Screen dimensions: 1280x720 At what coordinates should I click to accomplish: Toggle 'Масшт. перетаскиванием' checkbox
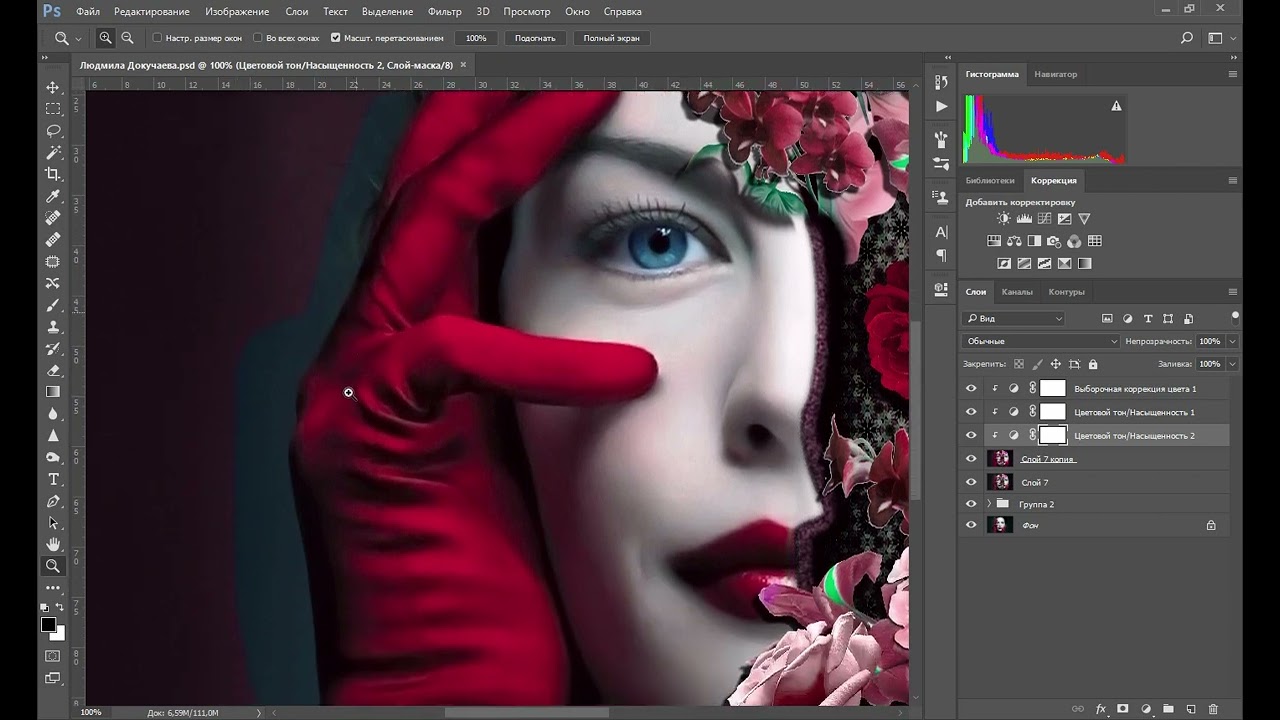click(x=337, y=38)
